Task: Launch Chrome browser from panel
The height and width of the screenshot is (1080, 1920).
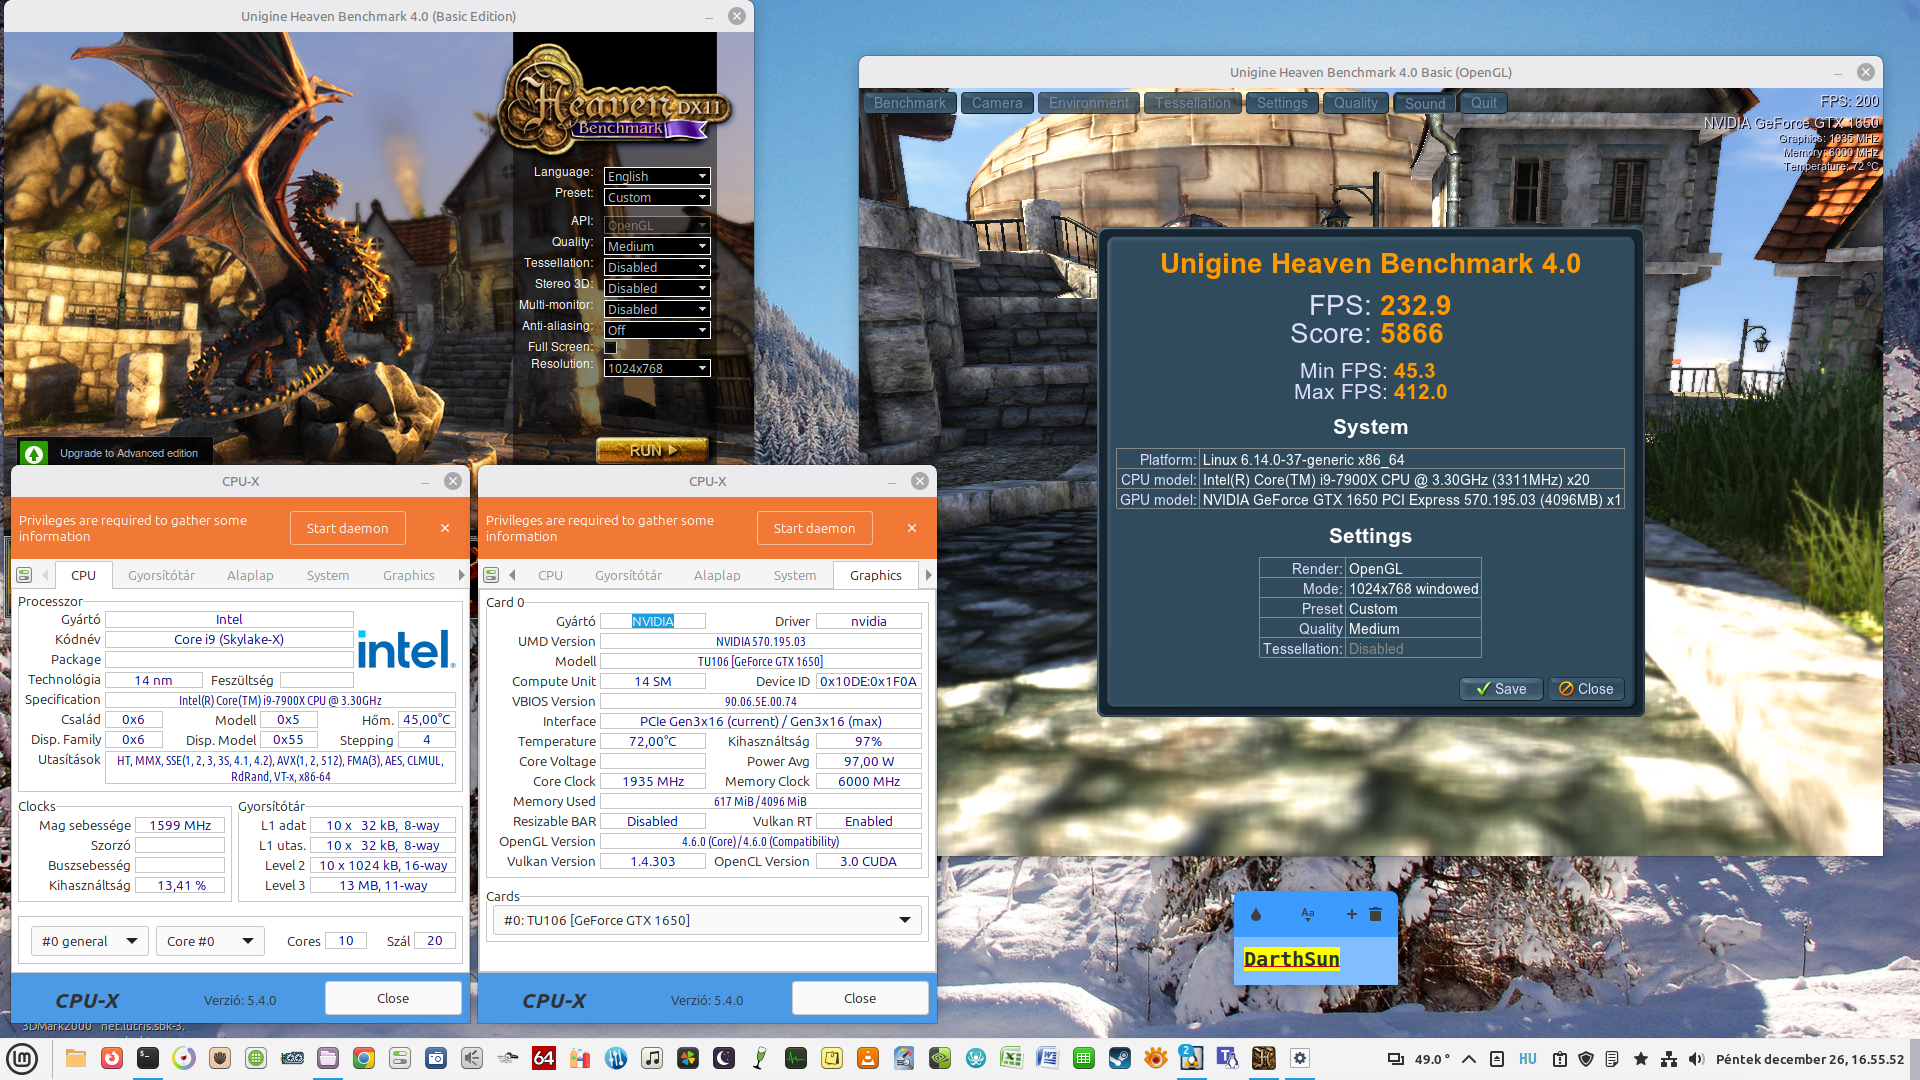Action: point(364,1058)
